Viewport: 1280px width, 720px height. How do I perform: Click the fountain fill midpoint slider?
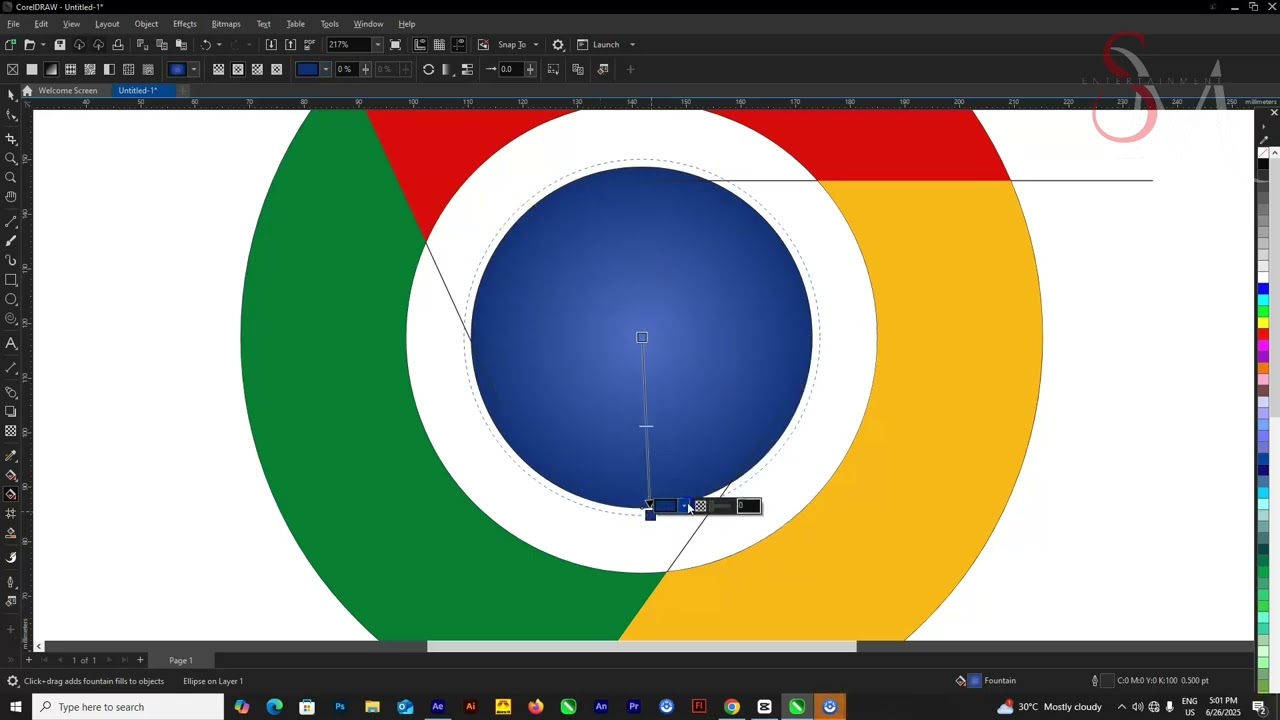[646, 426]
